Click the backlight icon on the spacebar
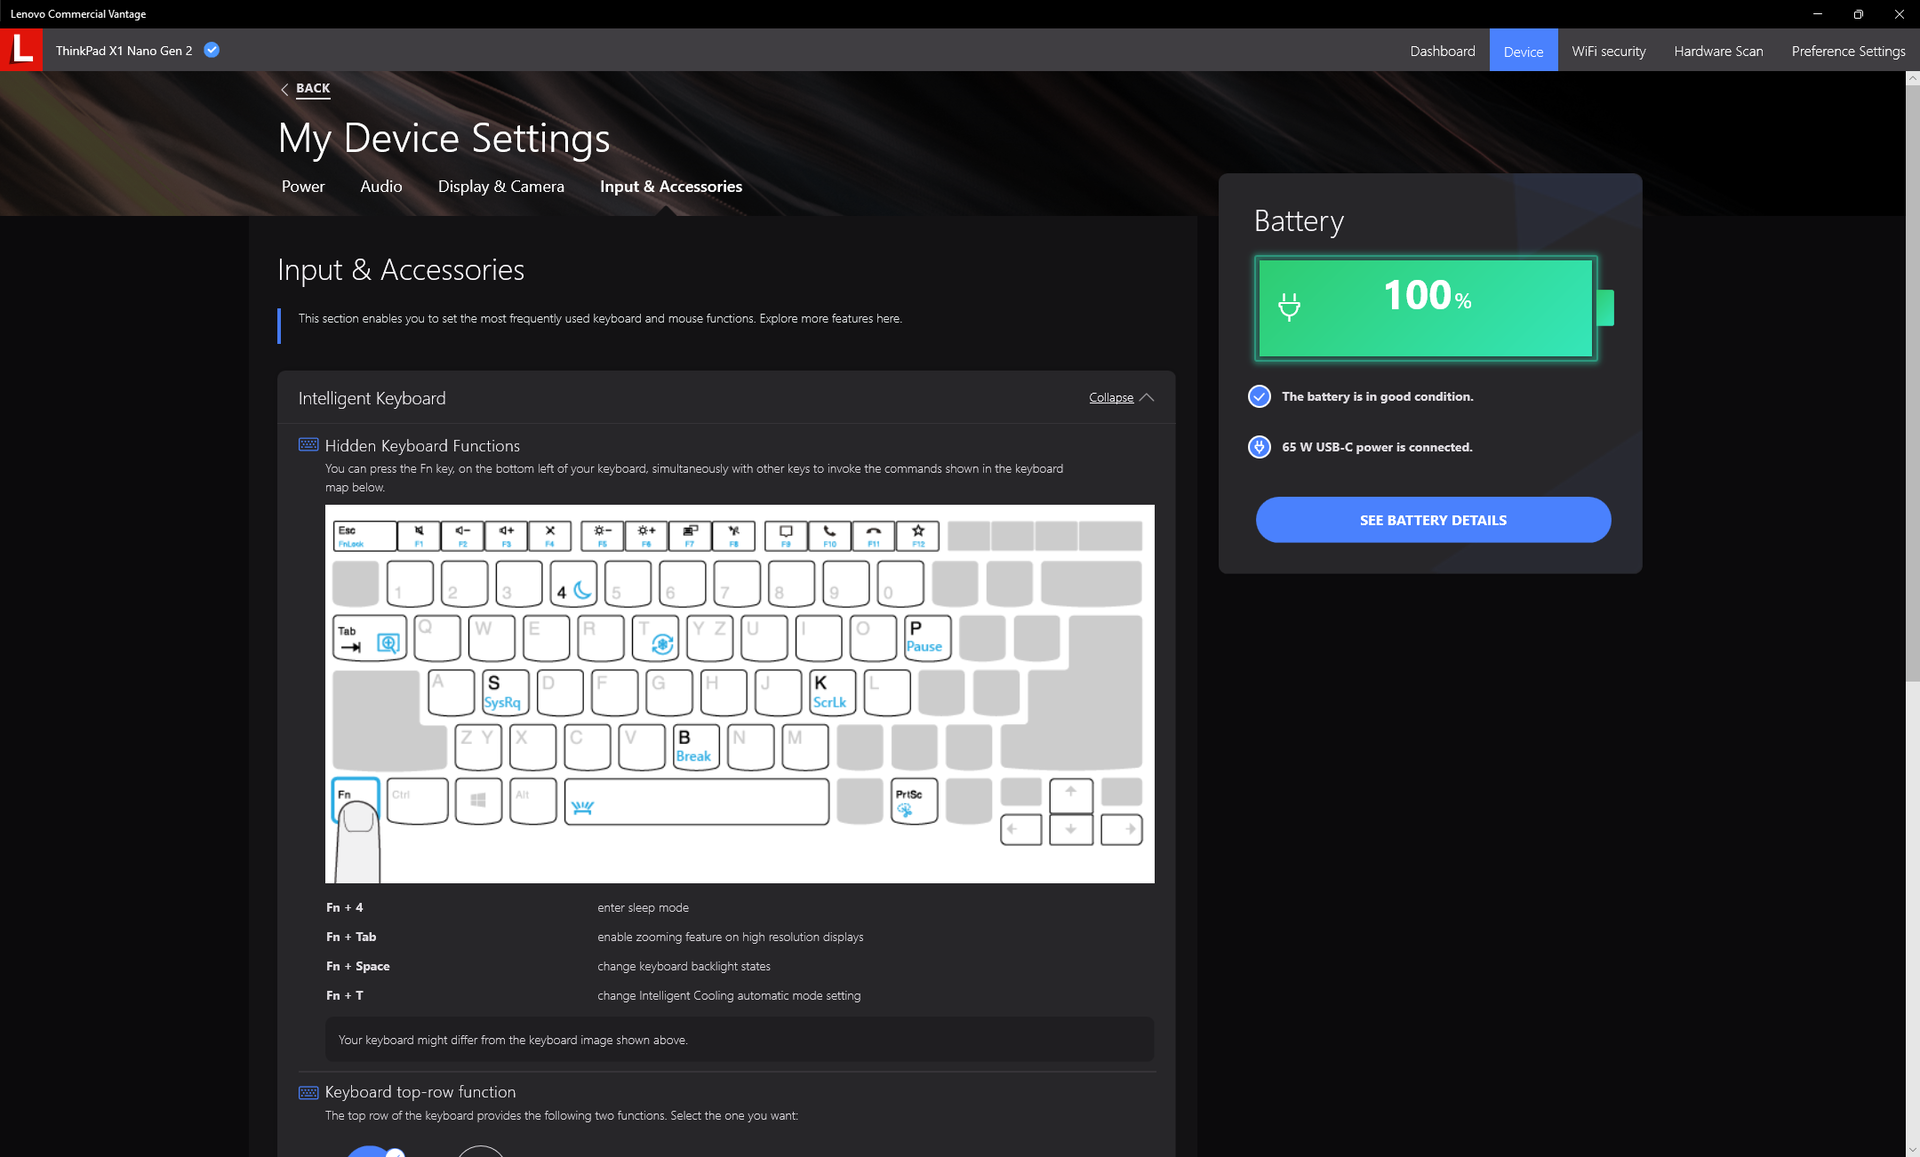1920x1157 pixels. (x=583, y=806)
